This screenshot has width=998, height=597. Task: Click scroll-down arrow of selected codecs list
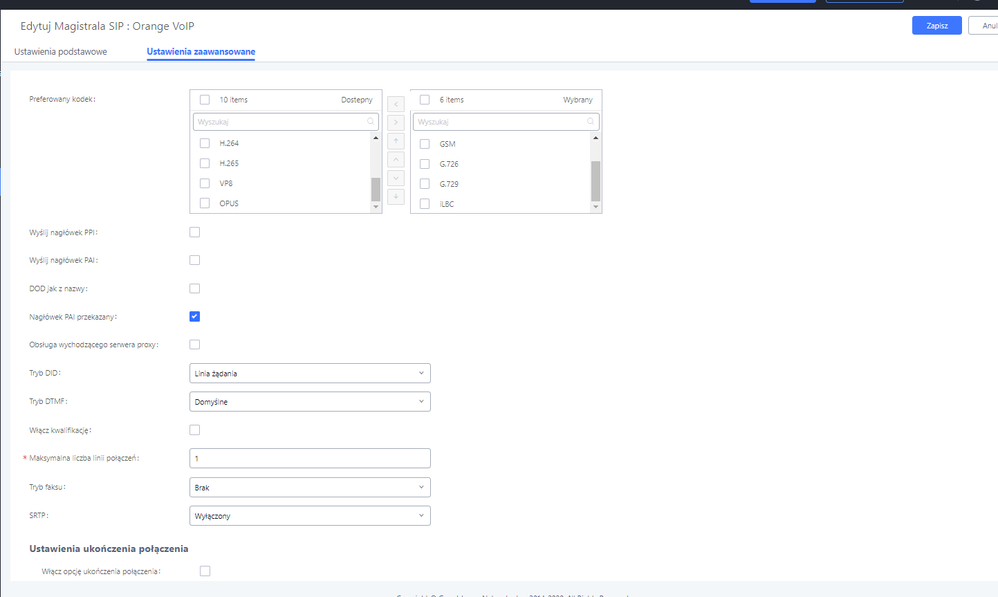[x=596, y=206]
